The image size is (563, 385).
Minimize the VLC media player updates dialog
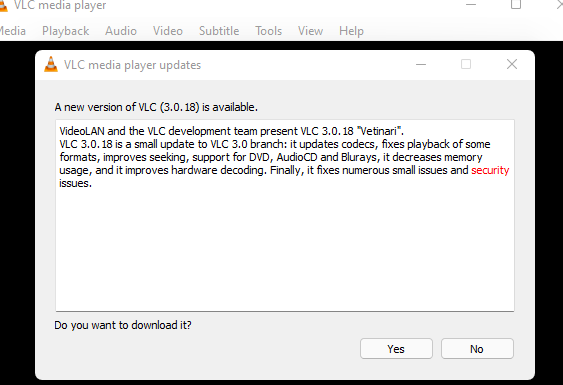[x=421, y=64]
